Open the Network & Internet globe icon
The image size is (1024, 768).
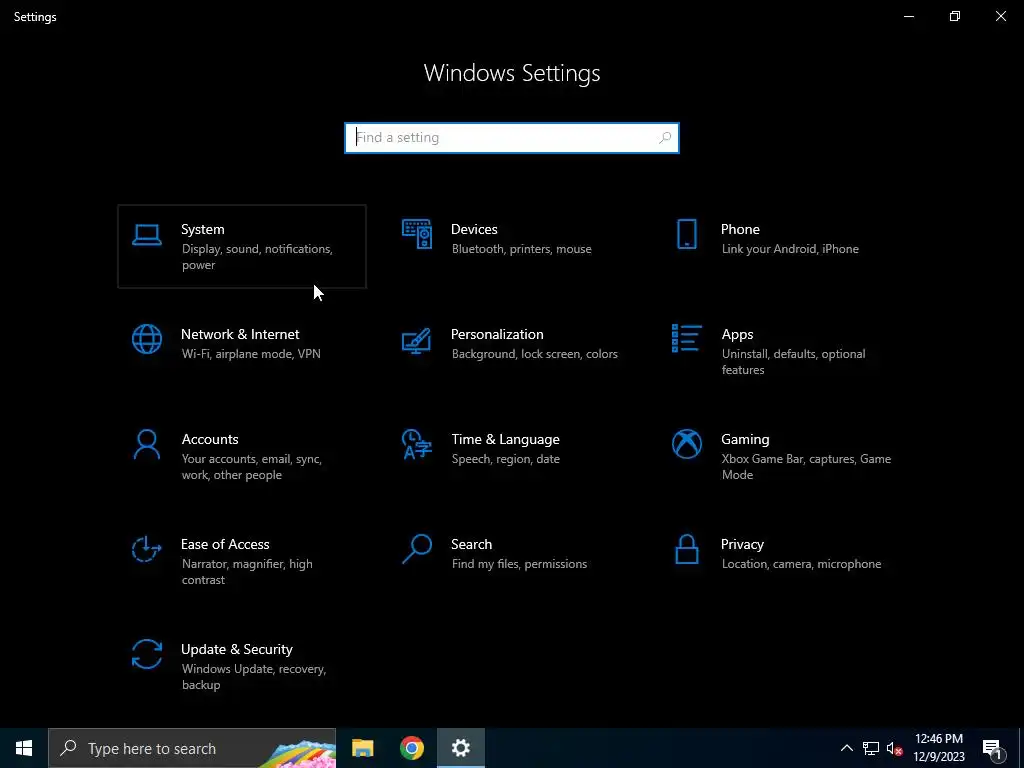tap(146, 339)
